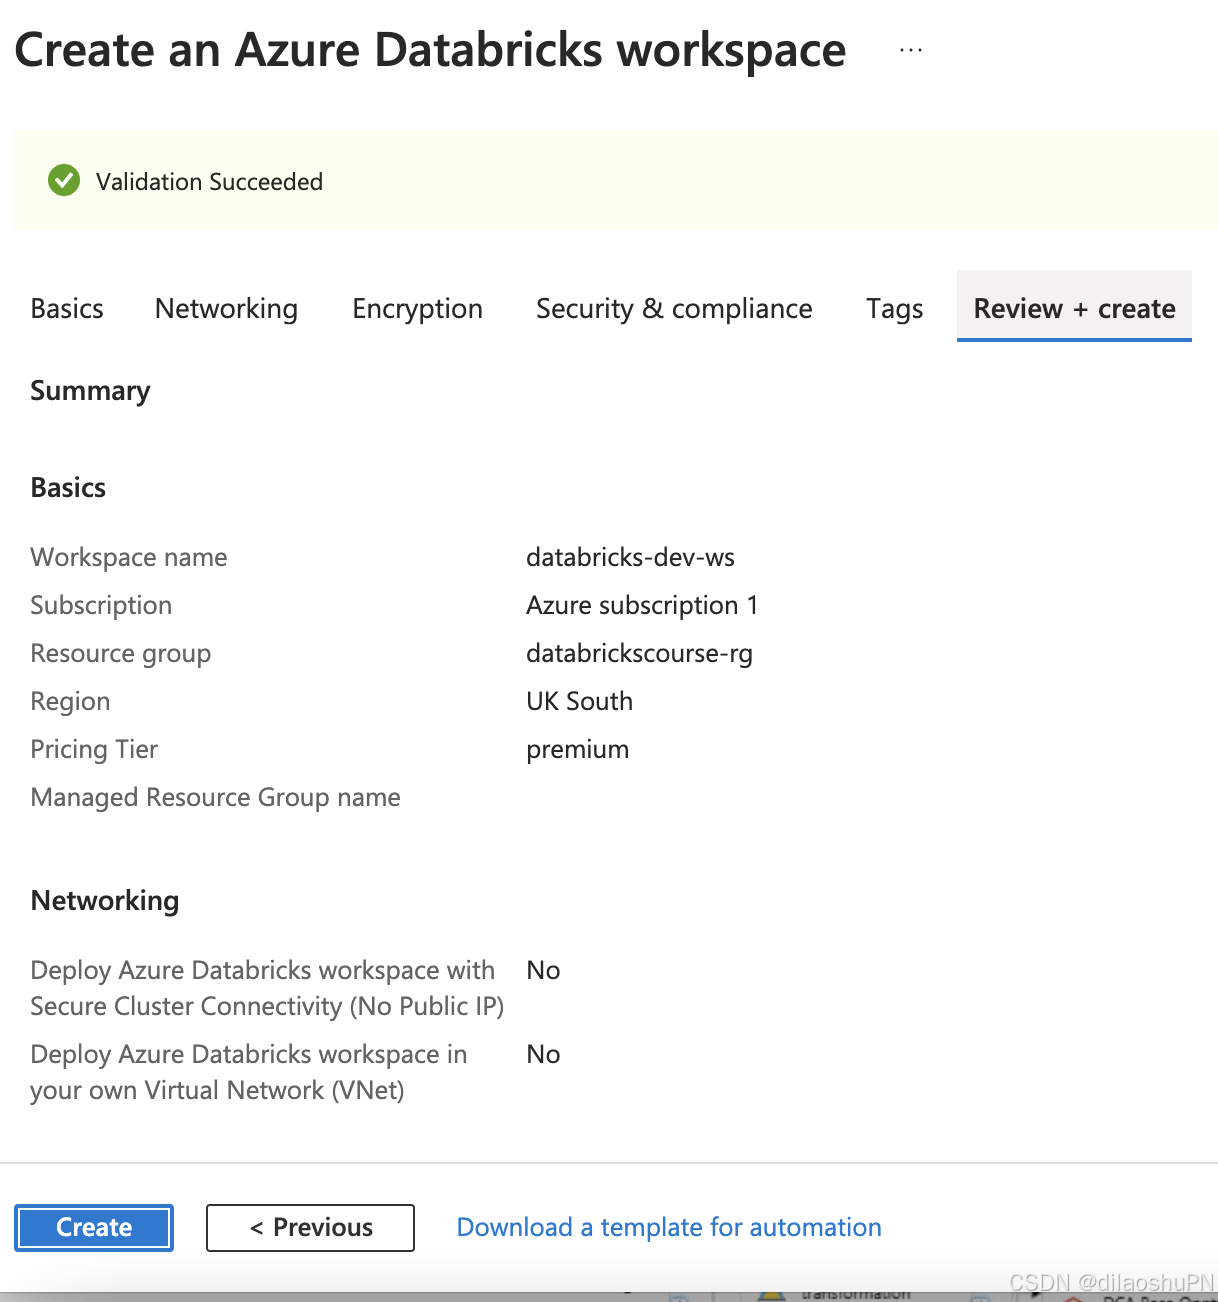Select the UK South region value
Image resolution: width=1218 pixels, height=1302 pixels.
[x=579, y=701]
